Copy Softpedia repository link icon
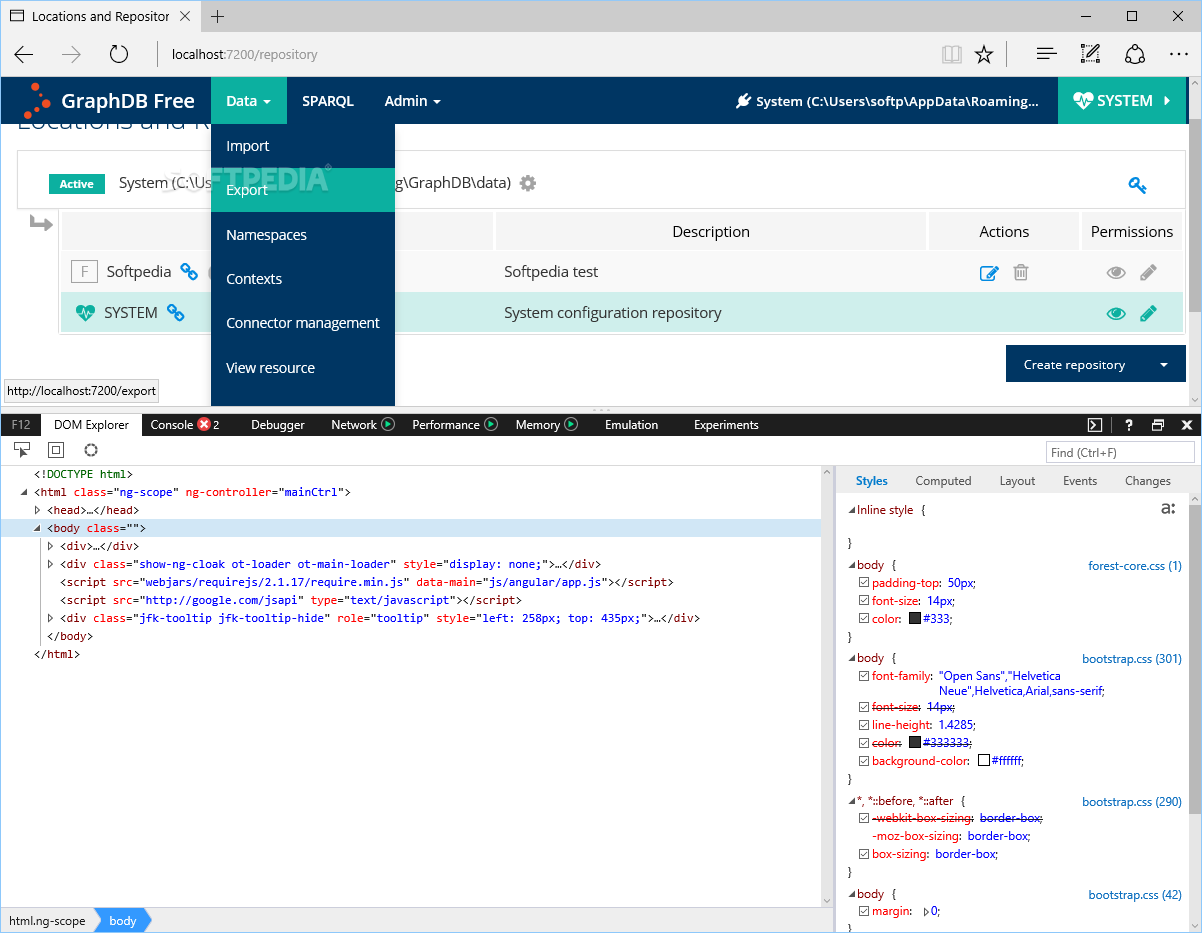Viewport: 1202px width, 933px height. (189, 271)
